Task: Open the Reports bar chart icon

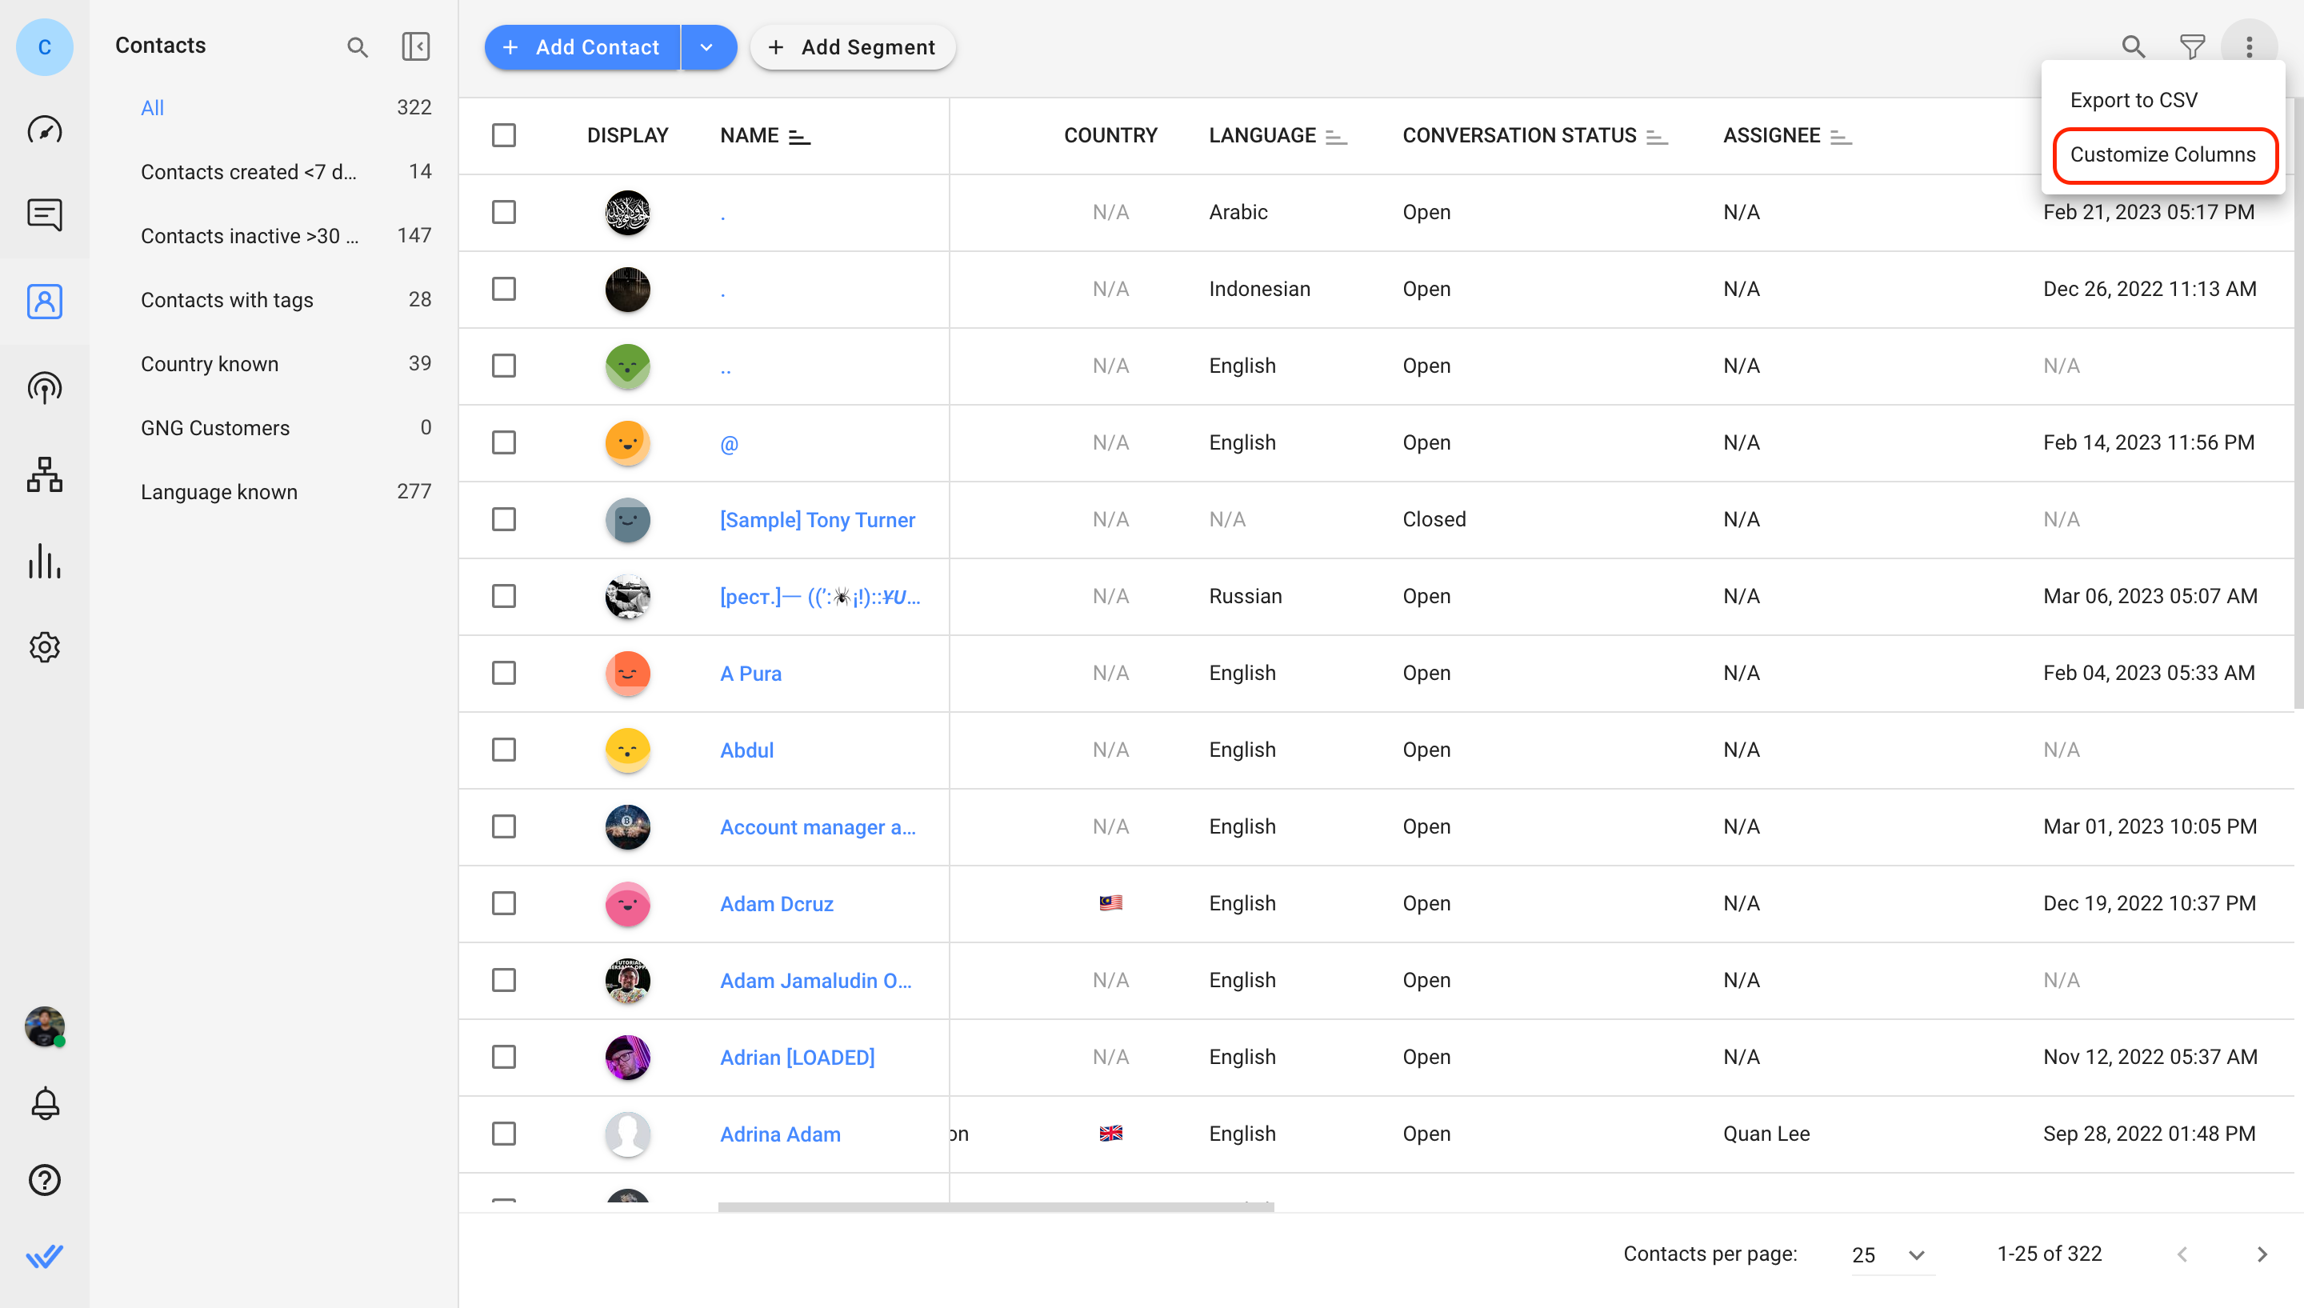Action: (44, 561)
